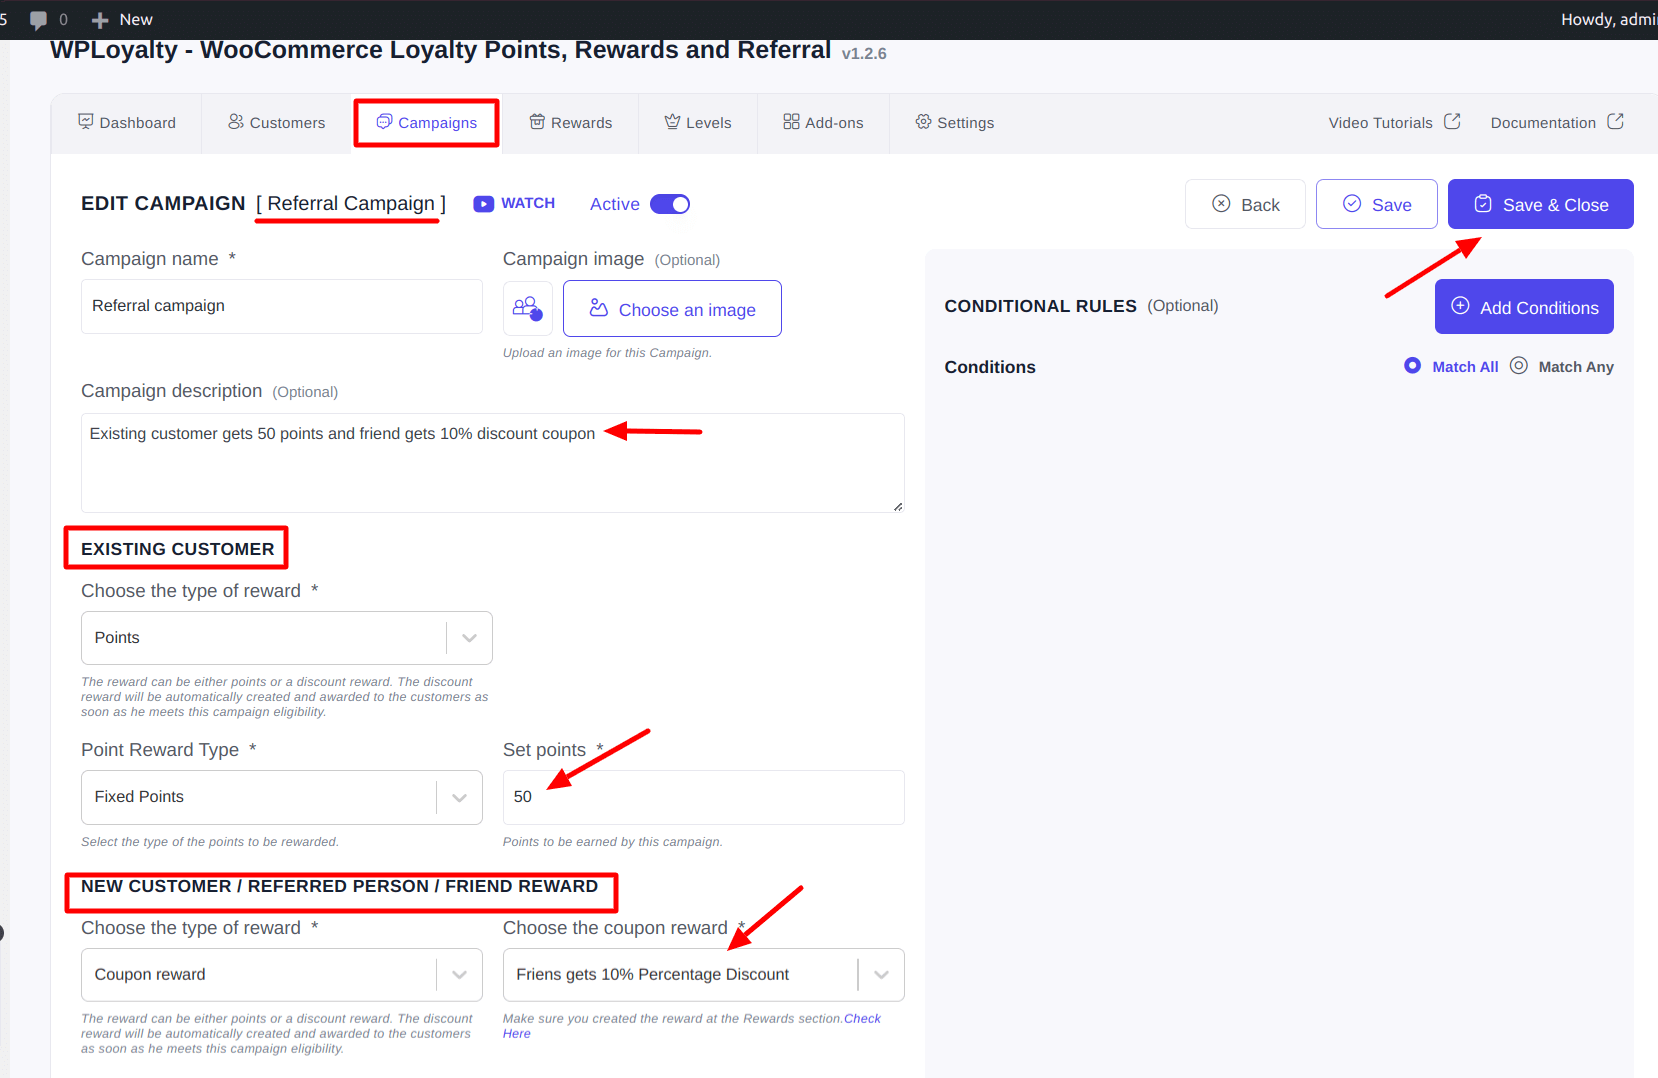Click the Campaigns tab icon
The width and height of the screenshot is (1658, 1078).
(384, 121)
